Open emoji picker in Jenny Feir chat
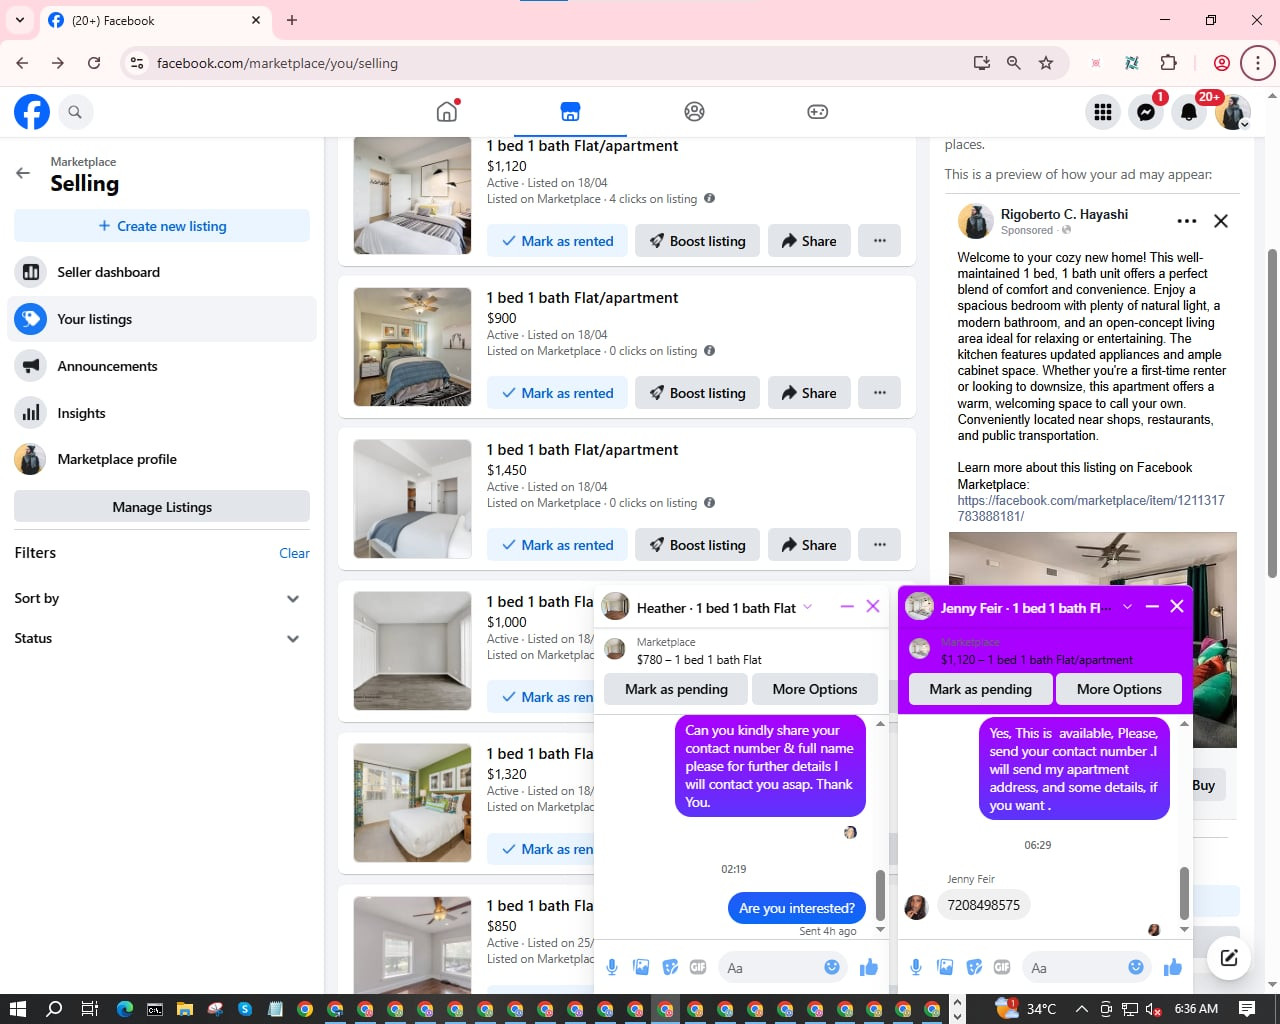1280x1024 pixels. 1136,967
